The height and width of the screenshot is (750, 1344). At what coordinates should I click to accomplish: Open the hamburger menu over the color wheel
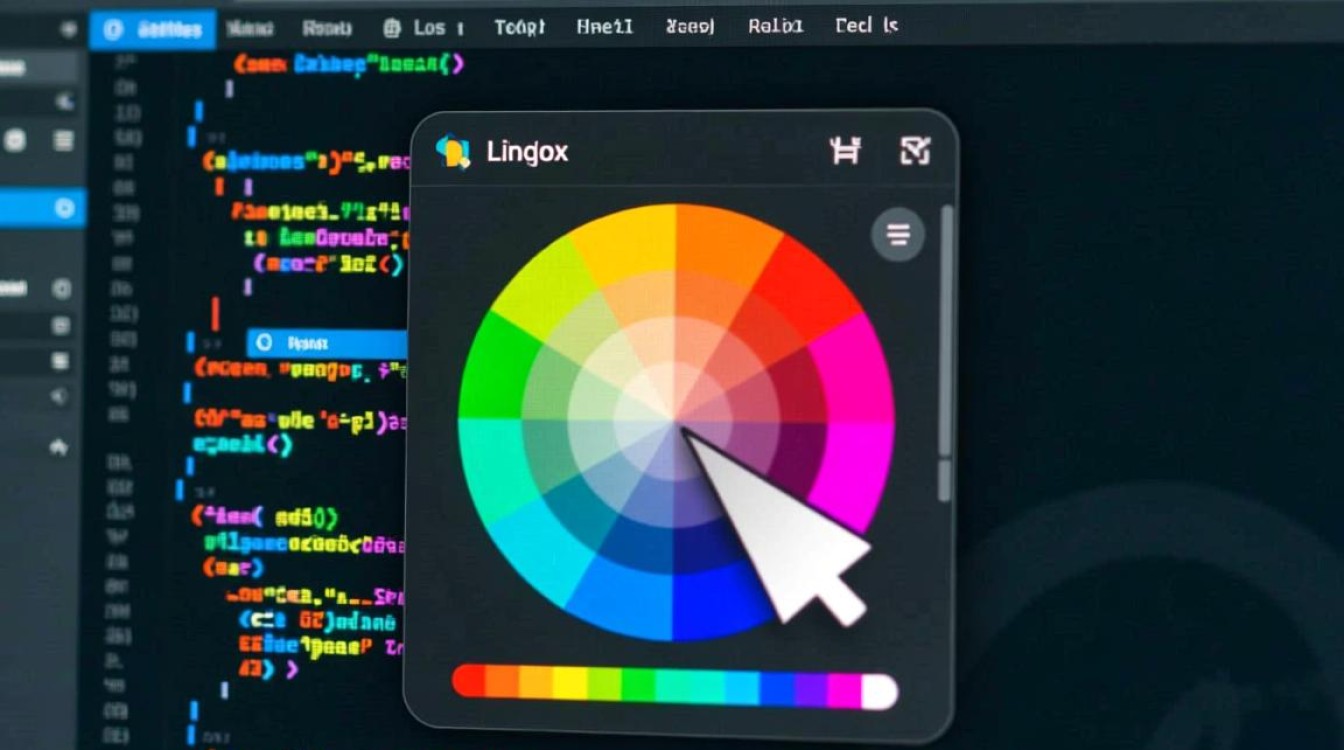[x=897, y=235]
